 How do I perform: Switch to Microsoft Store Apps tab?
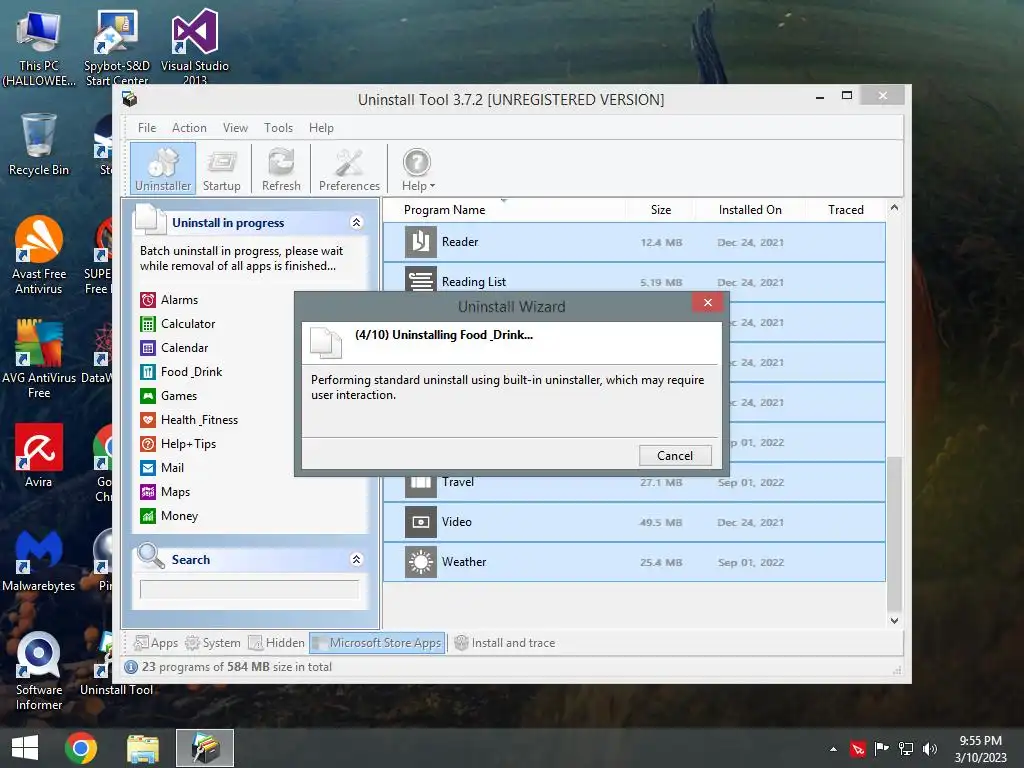[x=377, y=643]
